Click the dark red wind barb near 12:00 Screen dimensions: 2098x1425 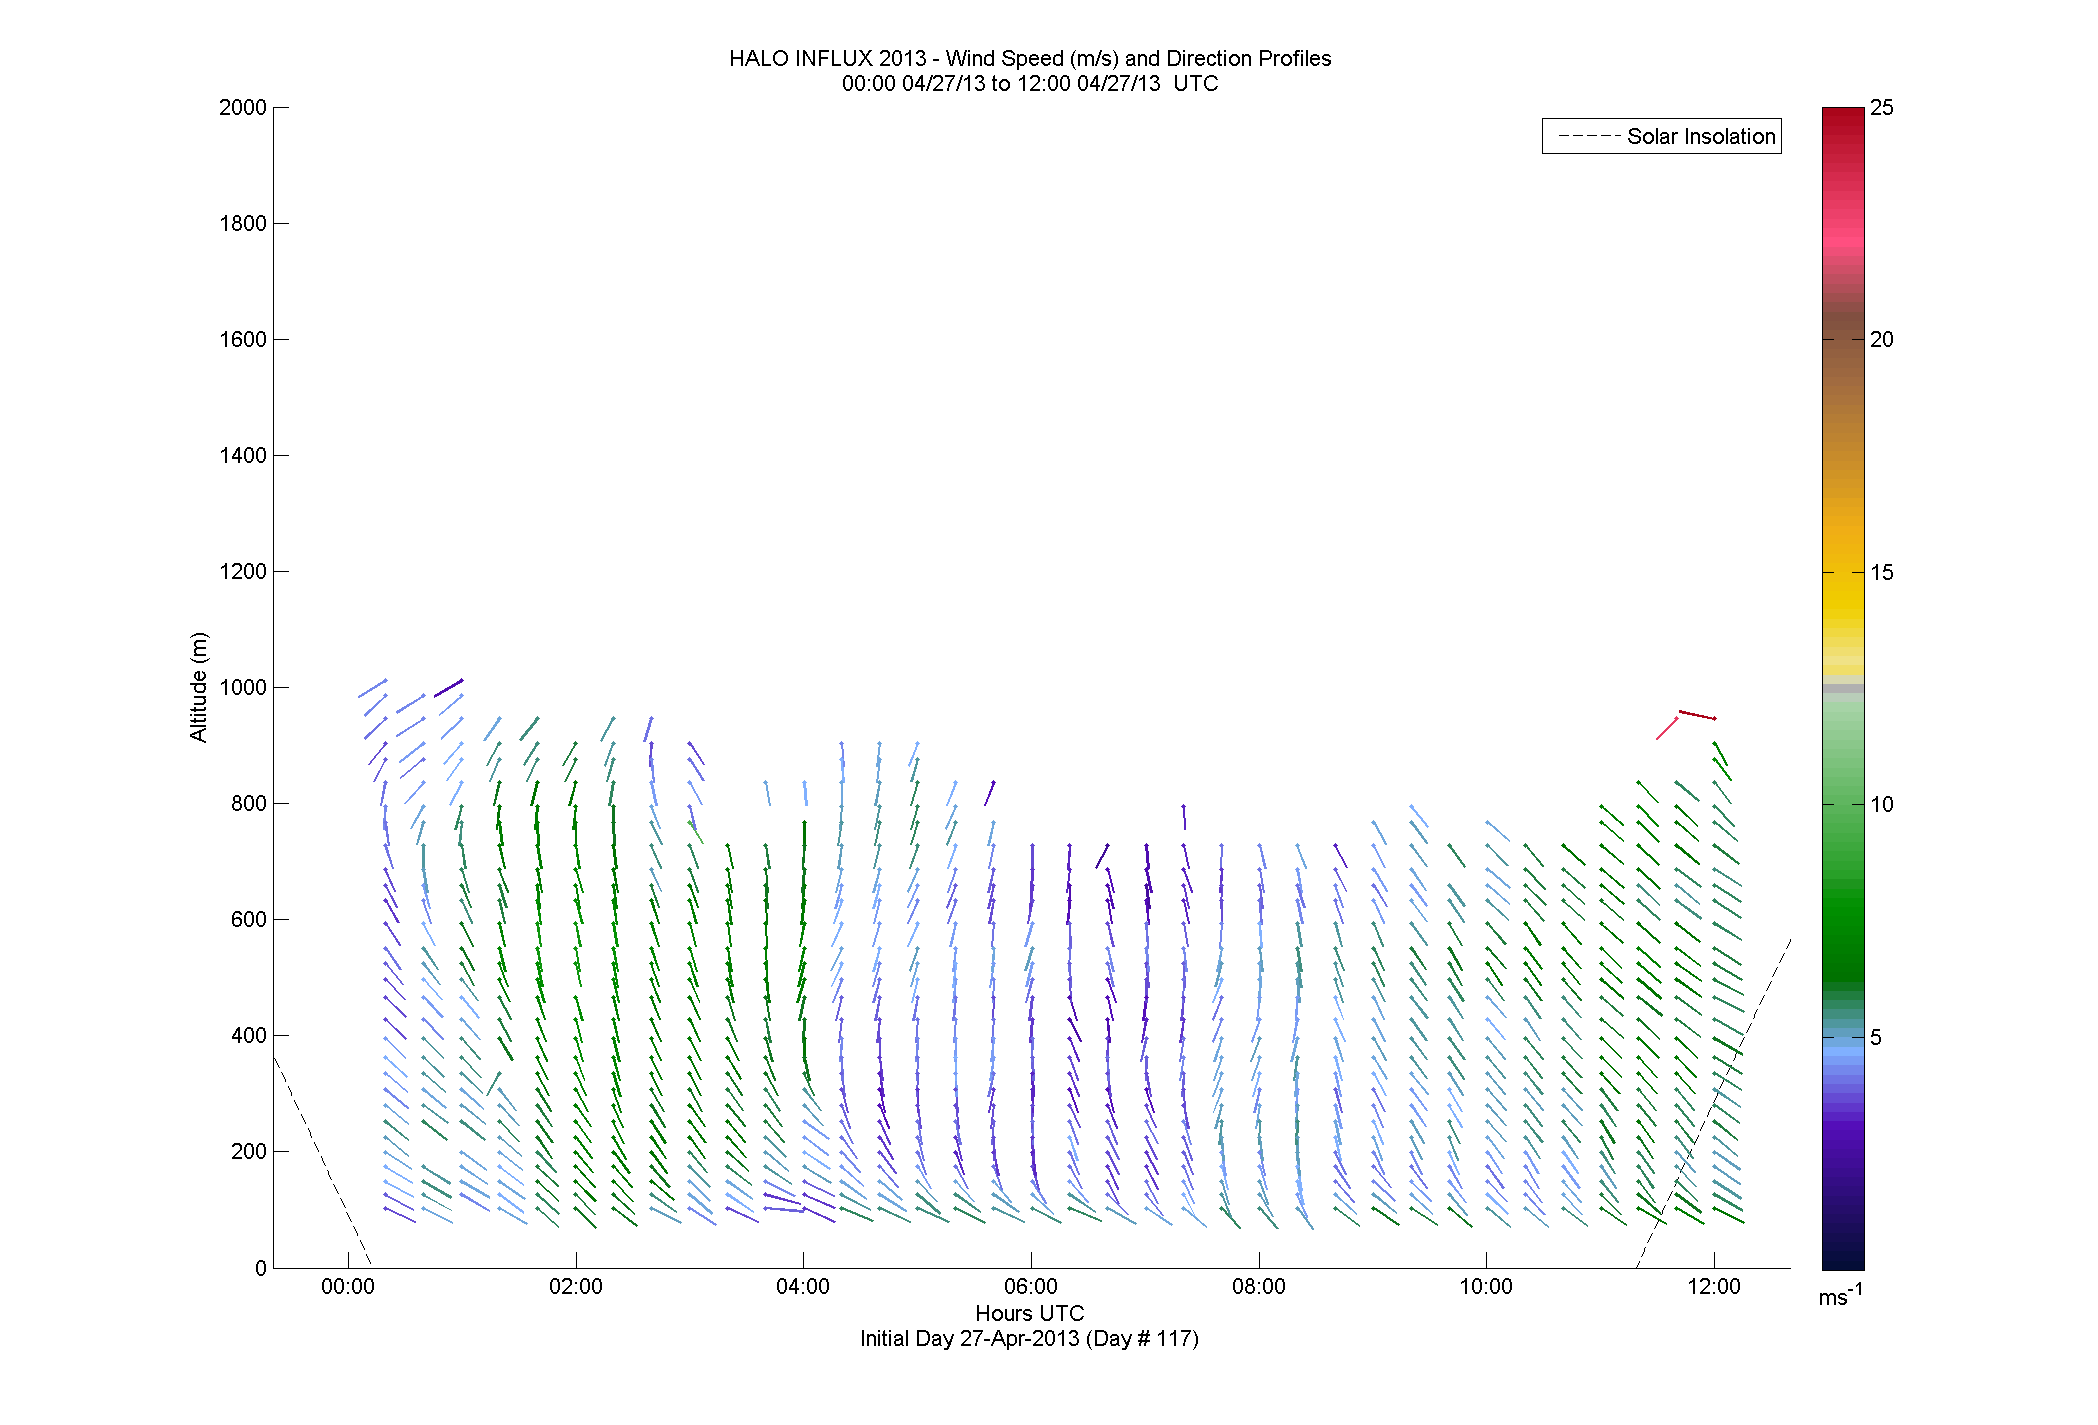[1697, 715]
